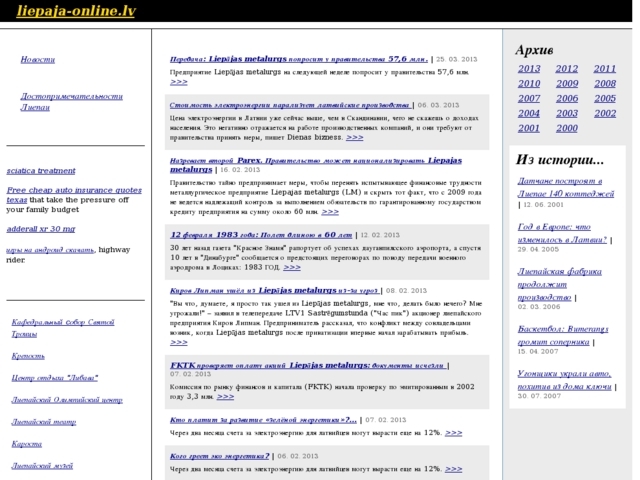
Task: Open article on electricity cost paralyzing production
Action: pyautogui.click(x=291, y=104)
